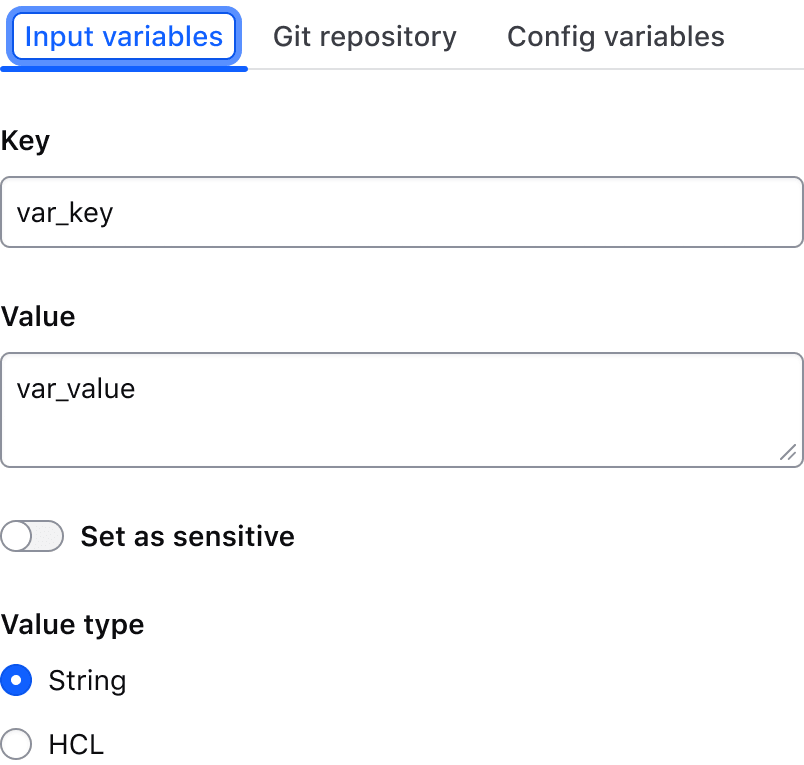Click the Set as sensitive label text
Image resolution: width=804 pixels, height=765 pixels.
[187, 536]
